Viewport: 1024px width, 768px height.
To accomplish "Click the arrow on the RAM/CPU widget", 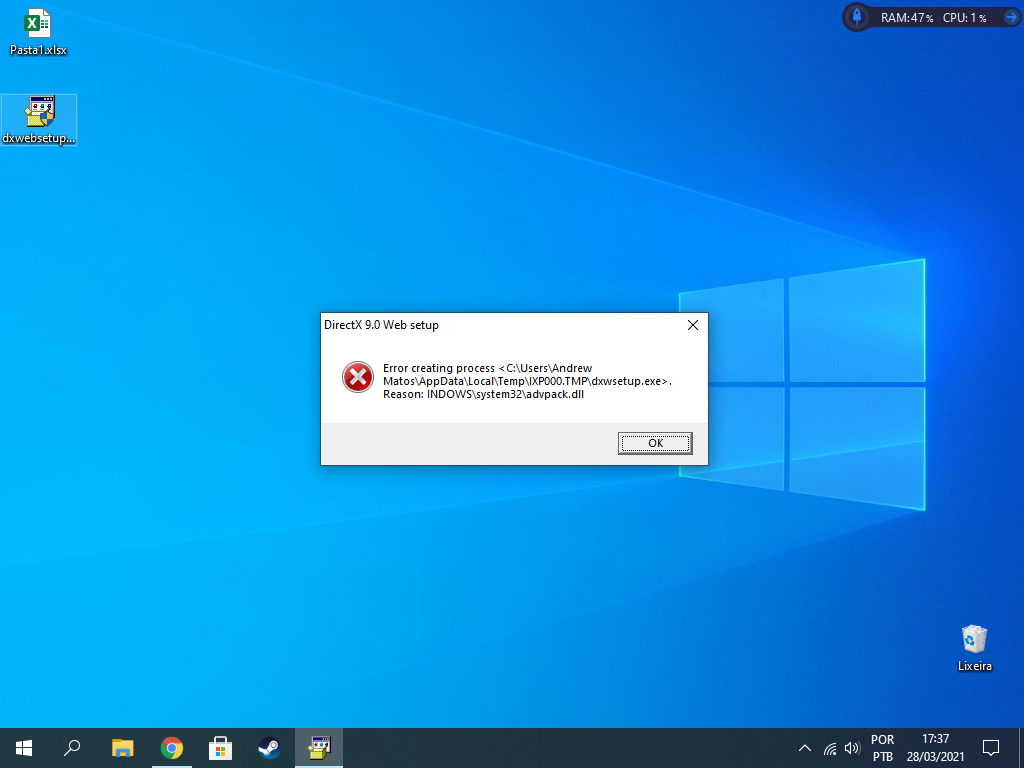I will pyautogui.click(x=1010, y=18).
